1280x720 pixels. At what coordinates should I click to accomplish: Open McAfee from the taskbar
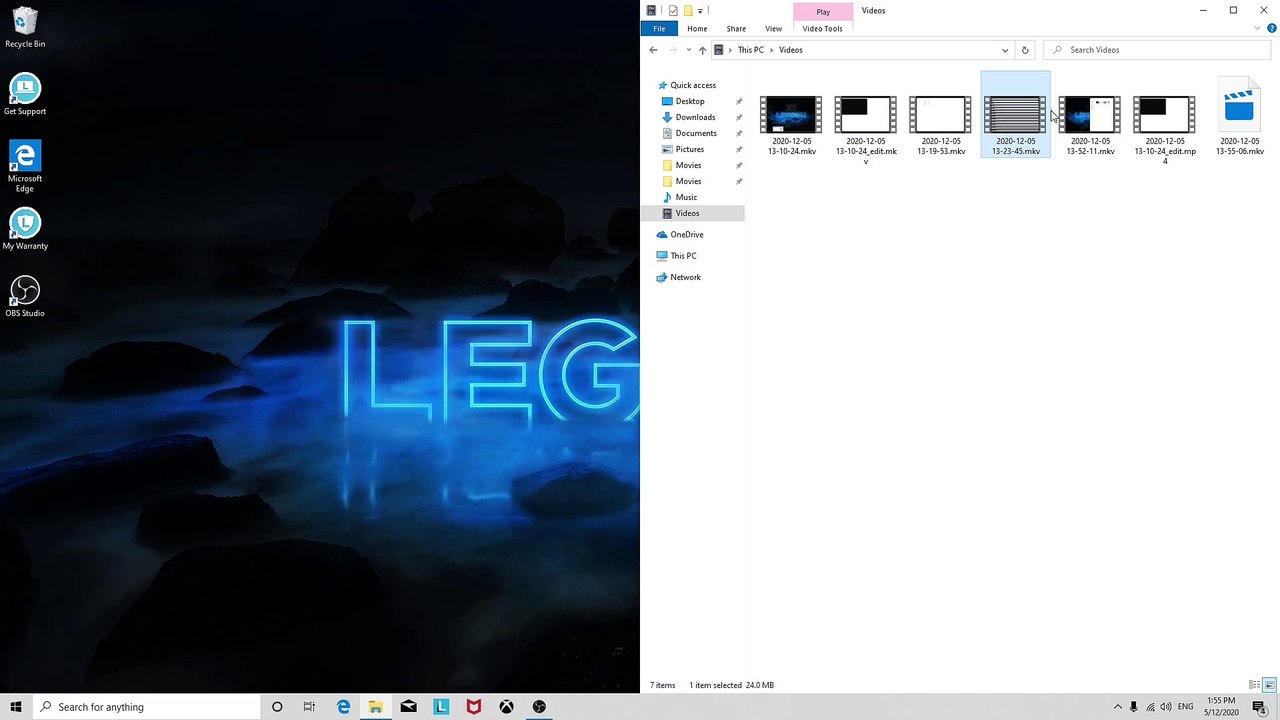(474, 707)
